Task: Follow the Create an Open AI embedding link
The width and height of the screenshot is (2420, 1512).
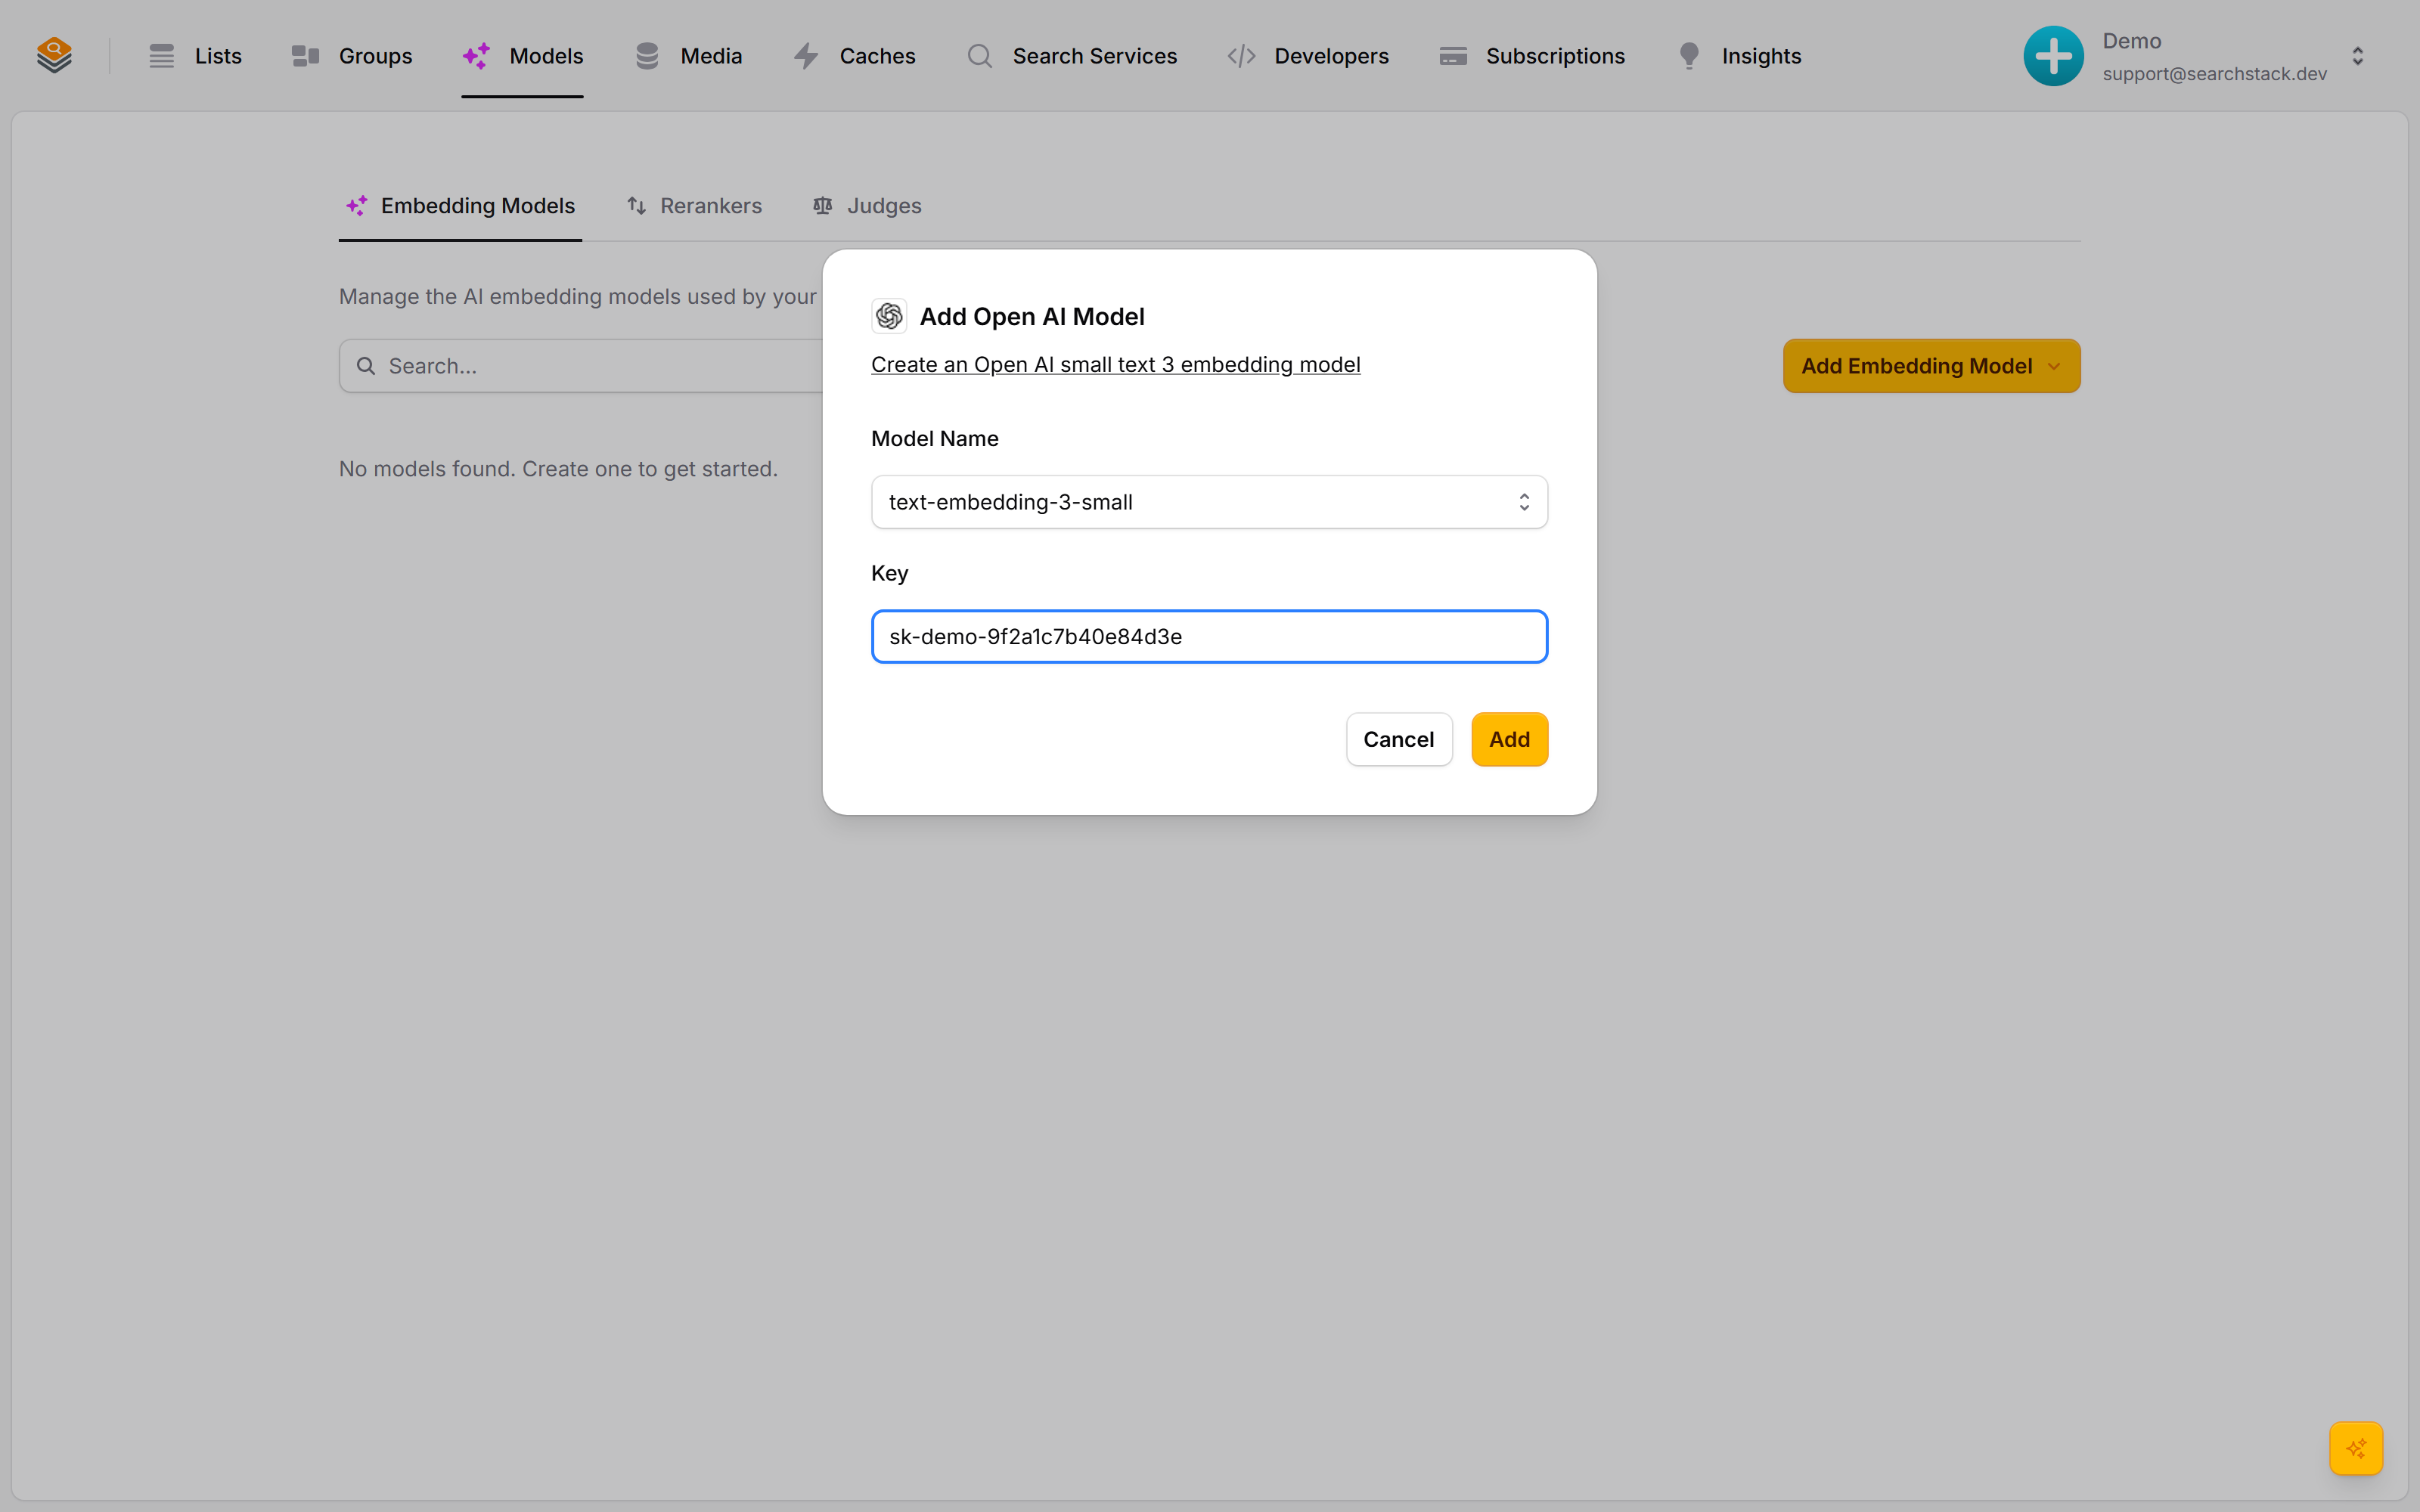Action: tap(1115, 364)
